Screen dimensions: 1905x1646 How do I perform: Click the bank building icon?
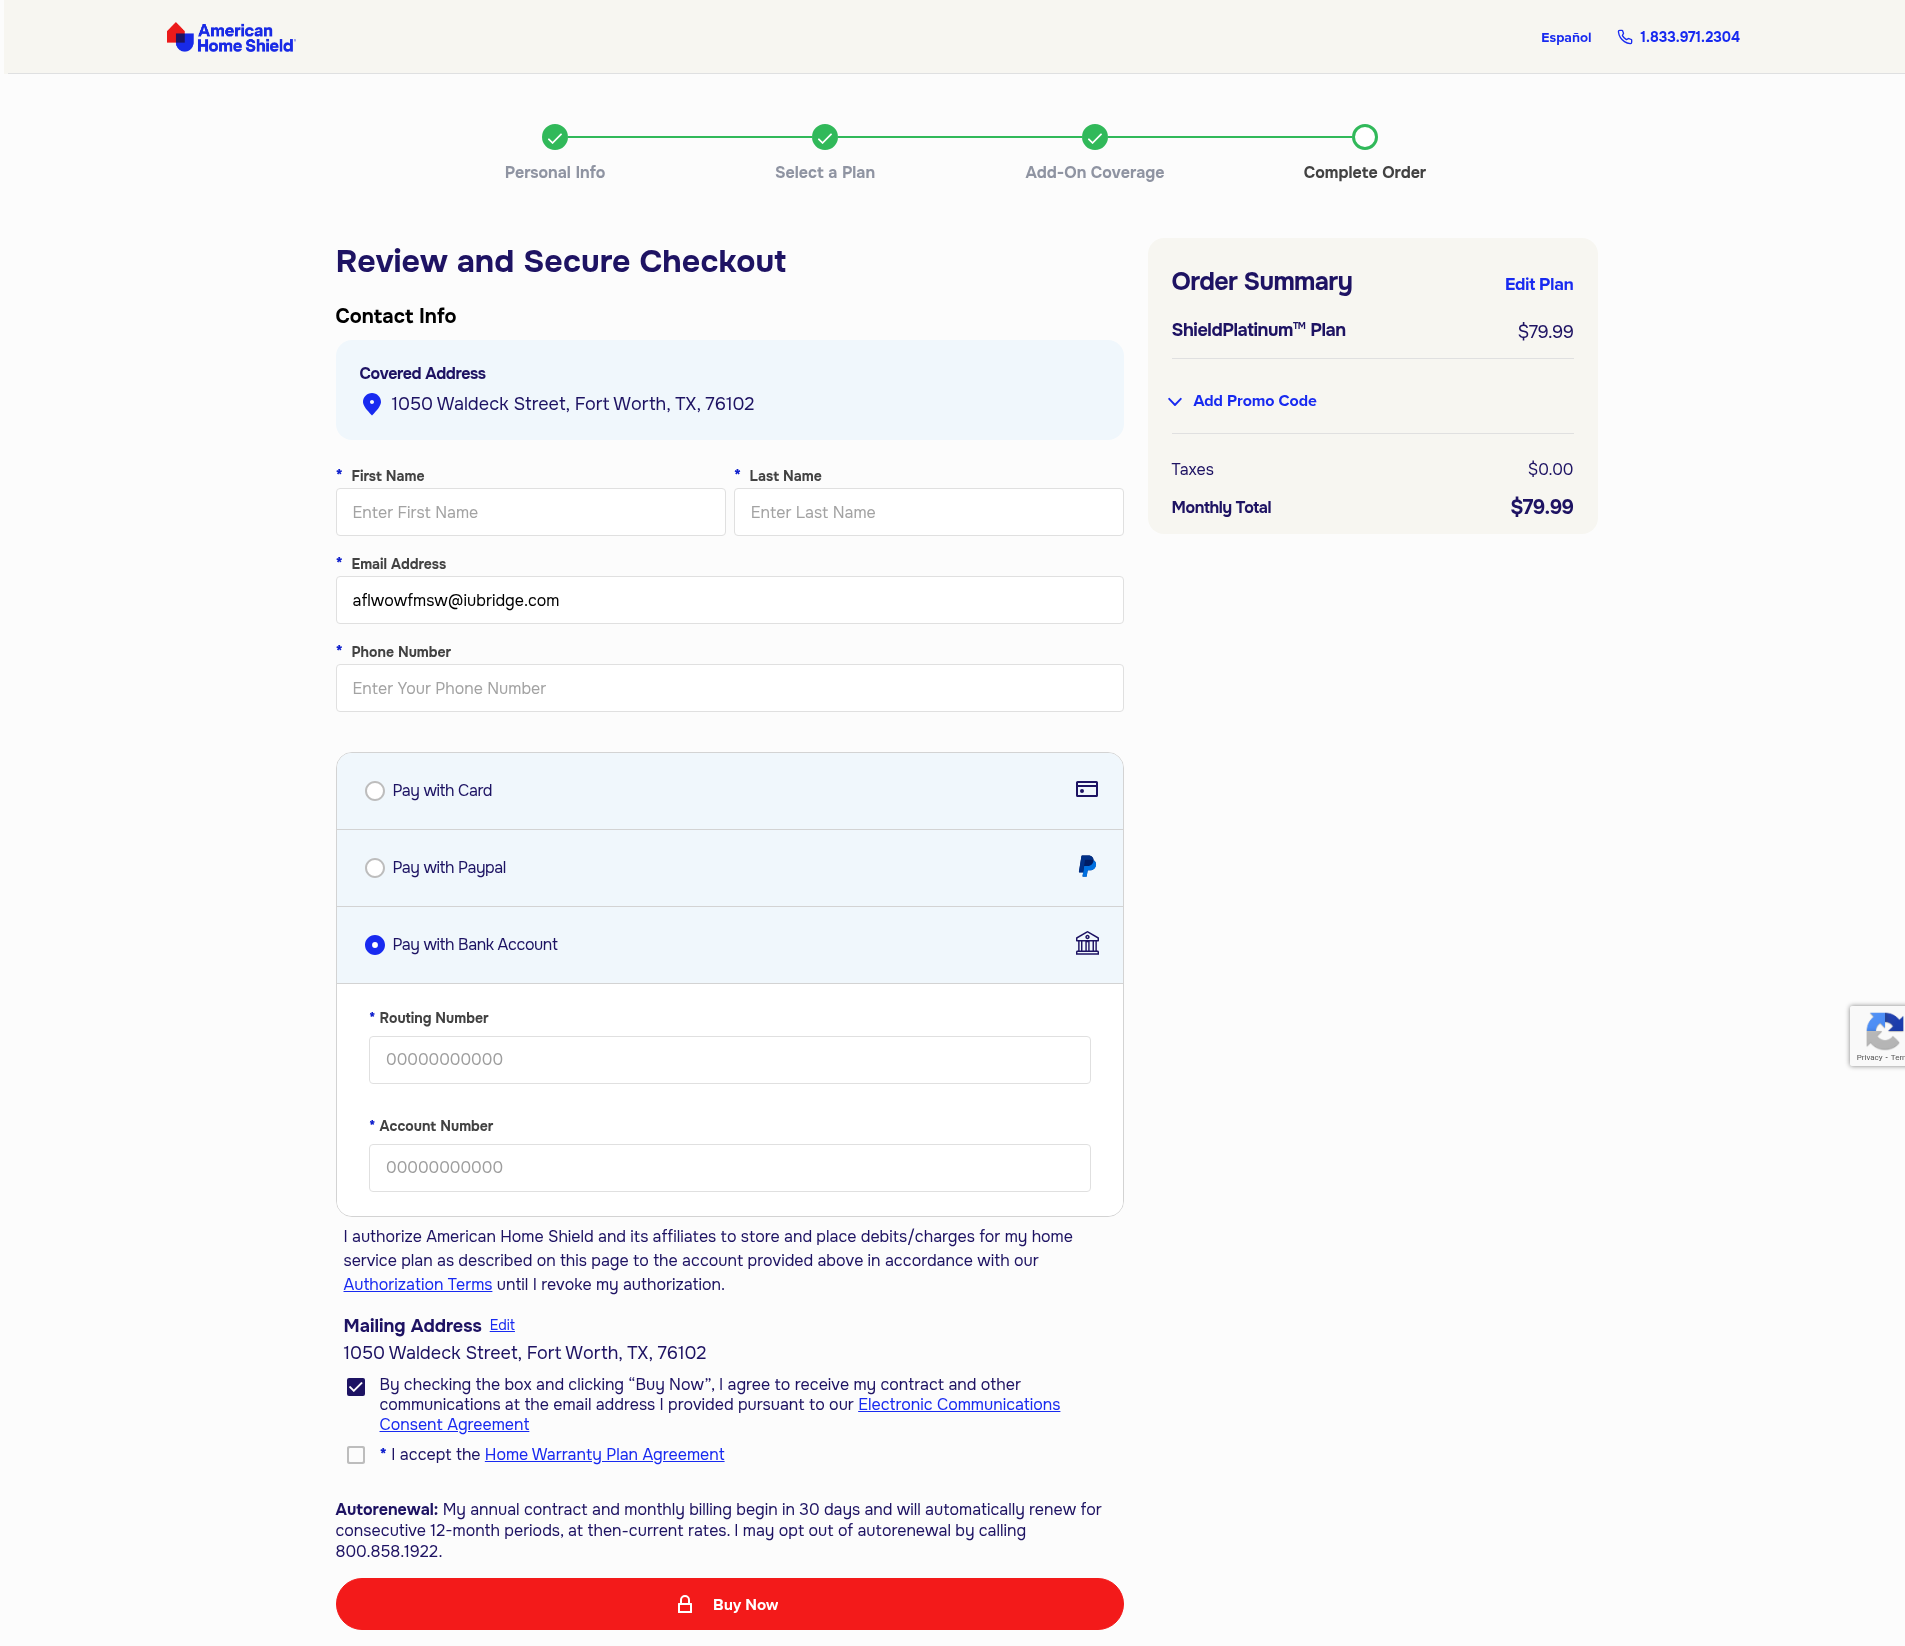pyautogui.click(x=1086, y=944)
